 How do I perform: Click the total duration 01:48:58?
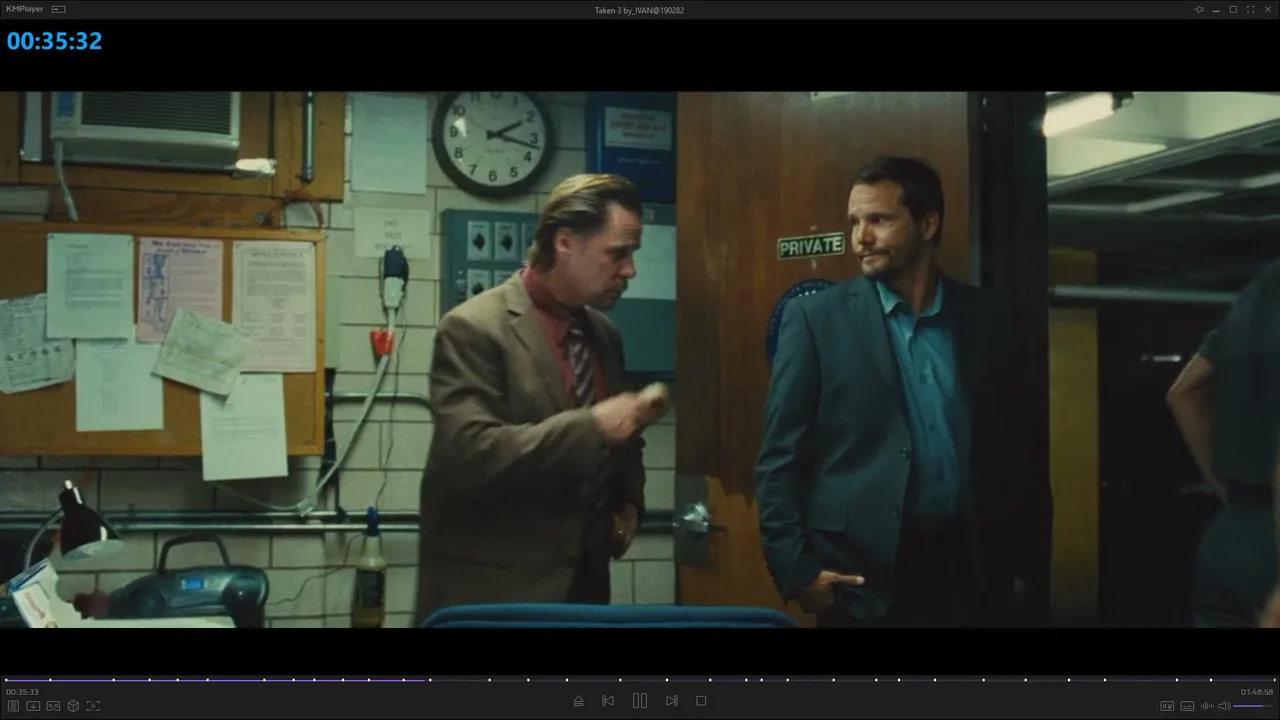tap(1257, 692)
